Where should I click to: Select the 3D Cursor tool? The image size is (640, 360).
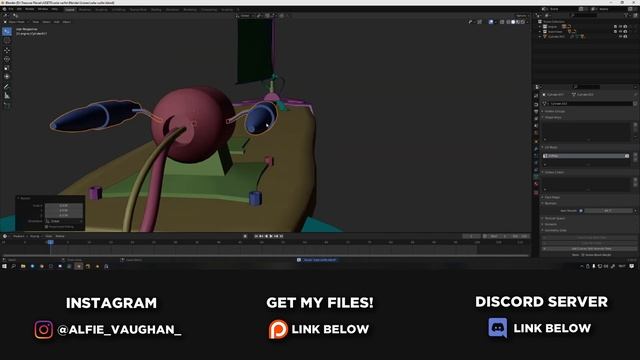point(7,41)
